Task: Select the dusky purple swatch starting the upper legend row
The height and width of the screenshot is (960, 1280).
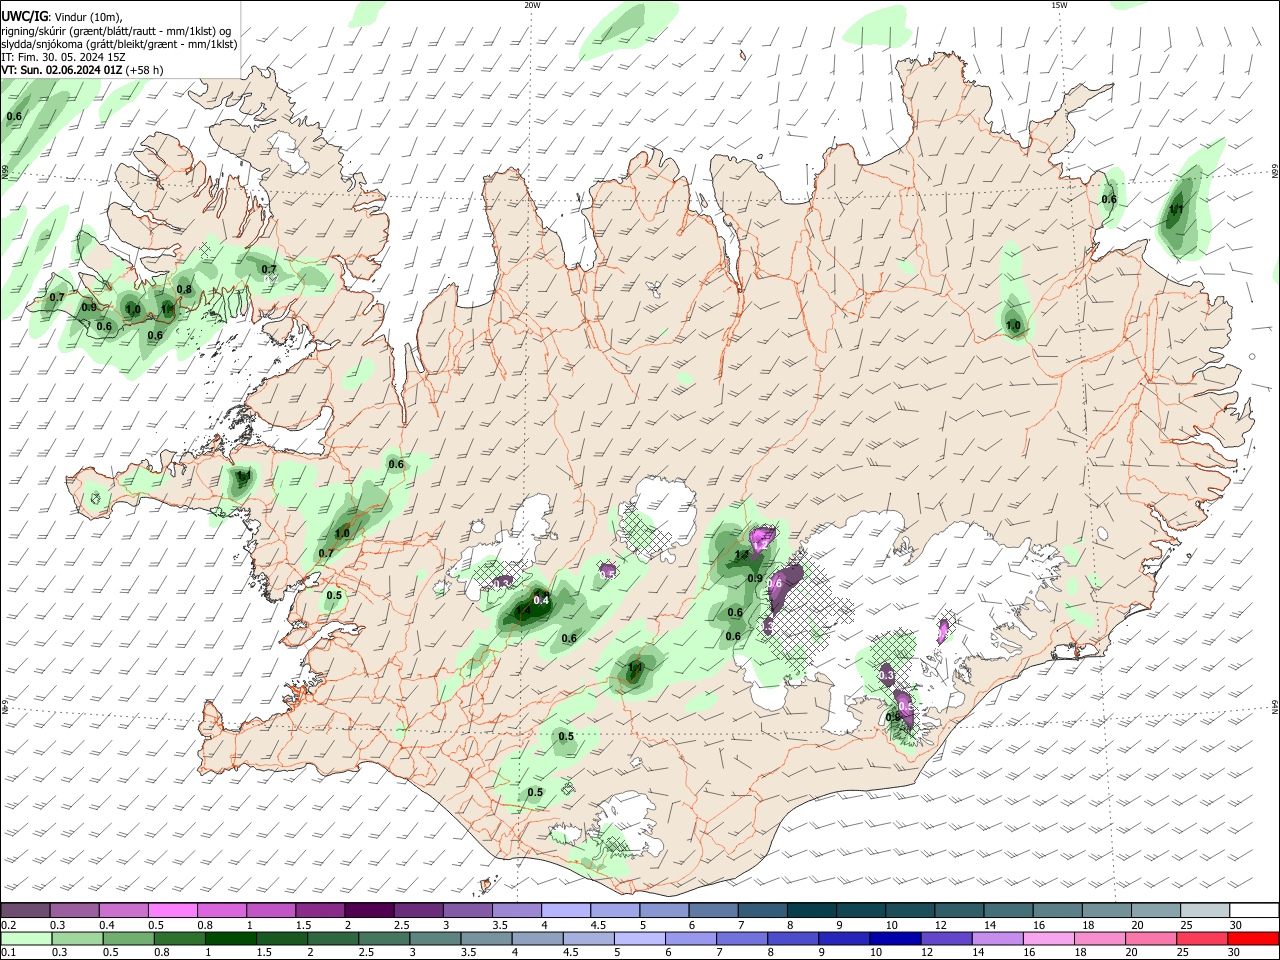Action: pos(25,911)
